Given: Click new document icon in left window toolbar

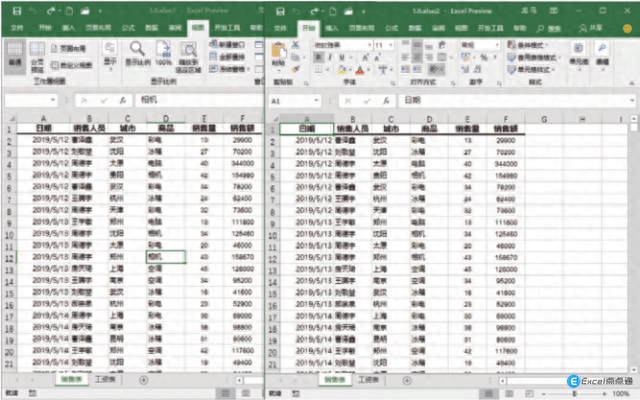Looking at the screenshot, I should [69, 11].
